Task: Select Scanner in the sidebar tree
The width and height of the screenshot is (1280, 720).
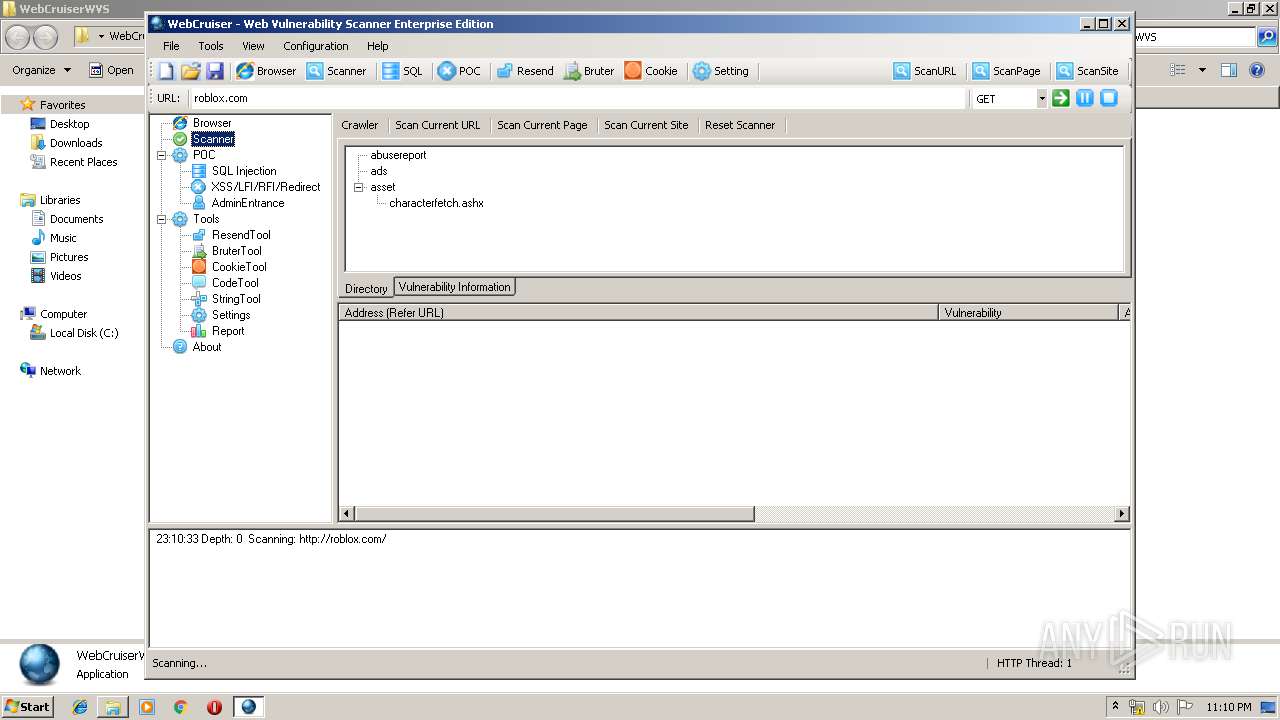Action: click(213, 139)
